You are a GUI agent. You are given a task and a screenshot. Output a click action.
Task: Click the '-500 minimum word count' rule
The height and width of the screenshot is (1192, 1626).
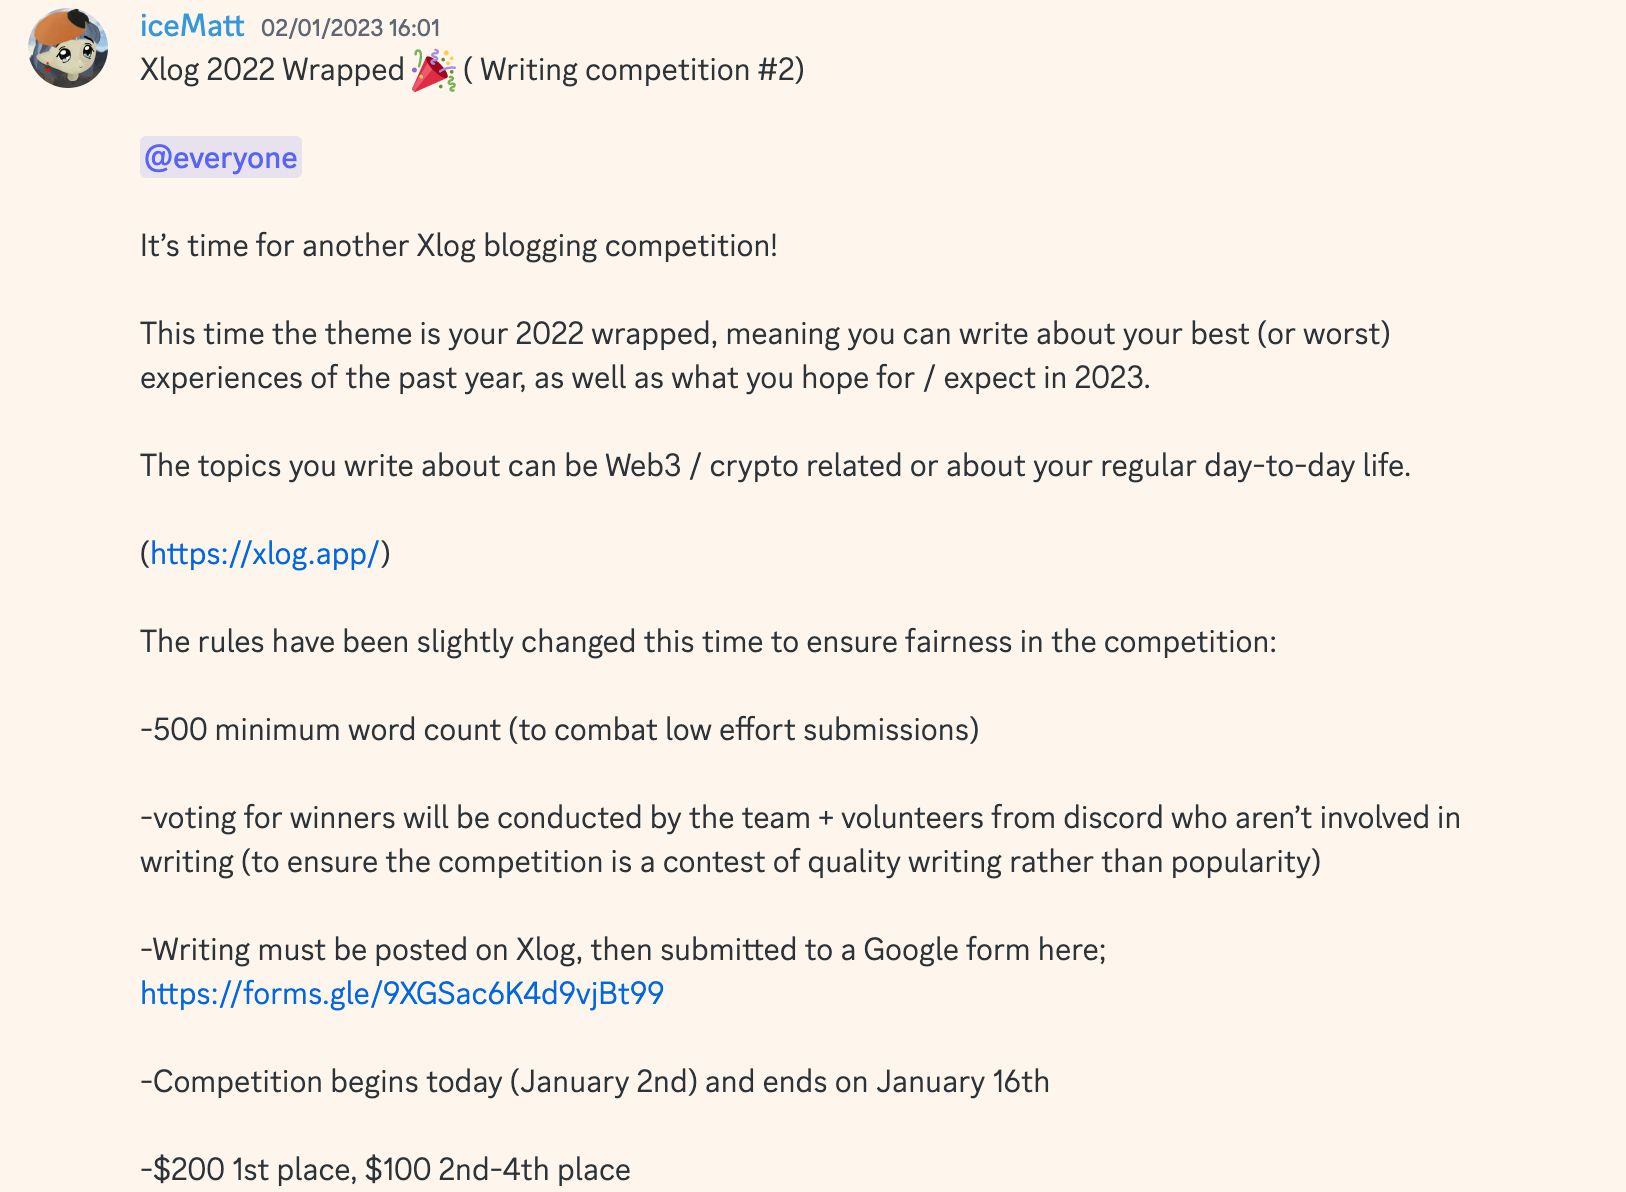[559, 730]
